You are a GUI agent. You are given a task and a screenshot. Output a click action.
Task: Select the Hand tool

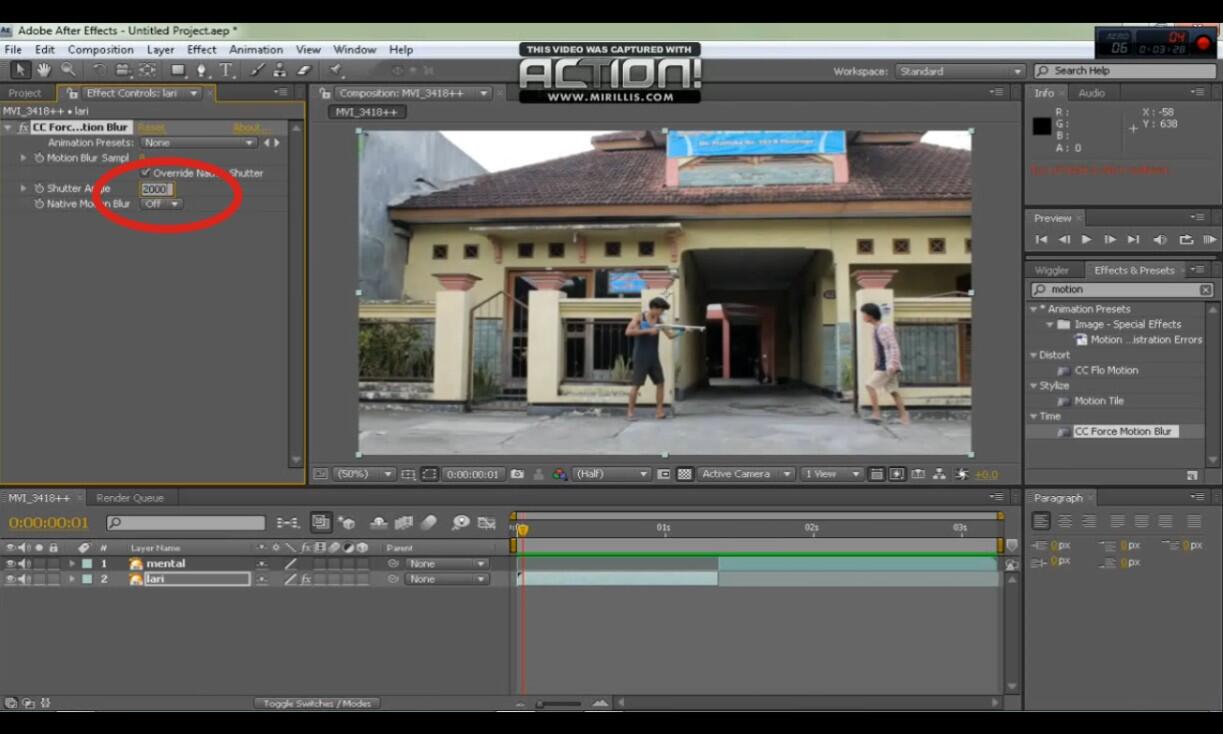44,70
